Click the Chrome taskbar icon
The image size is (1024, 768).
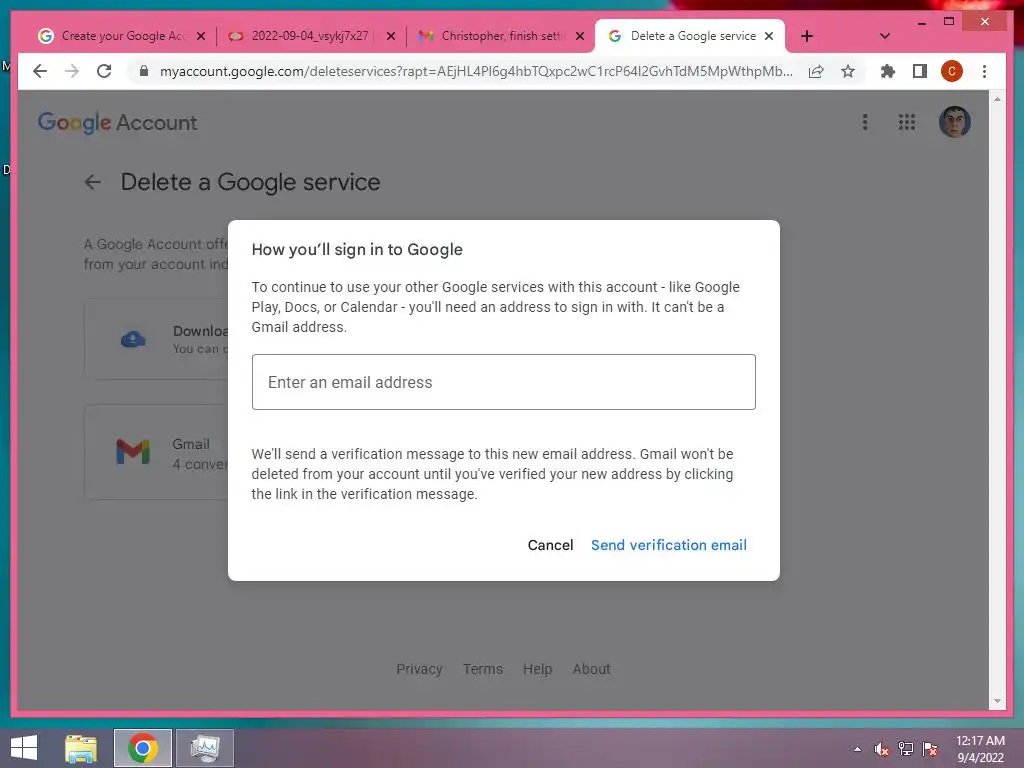pyautogui.click(x=143, y=748)
